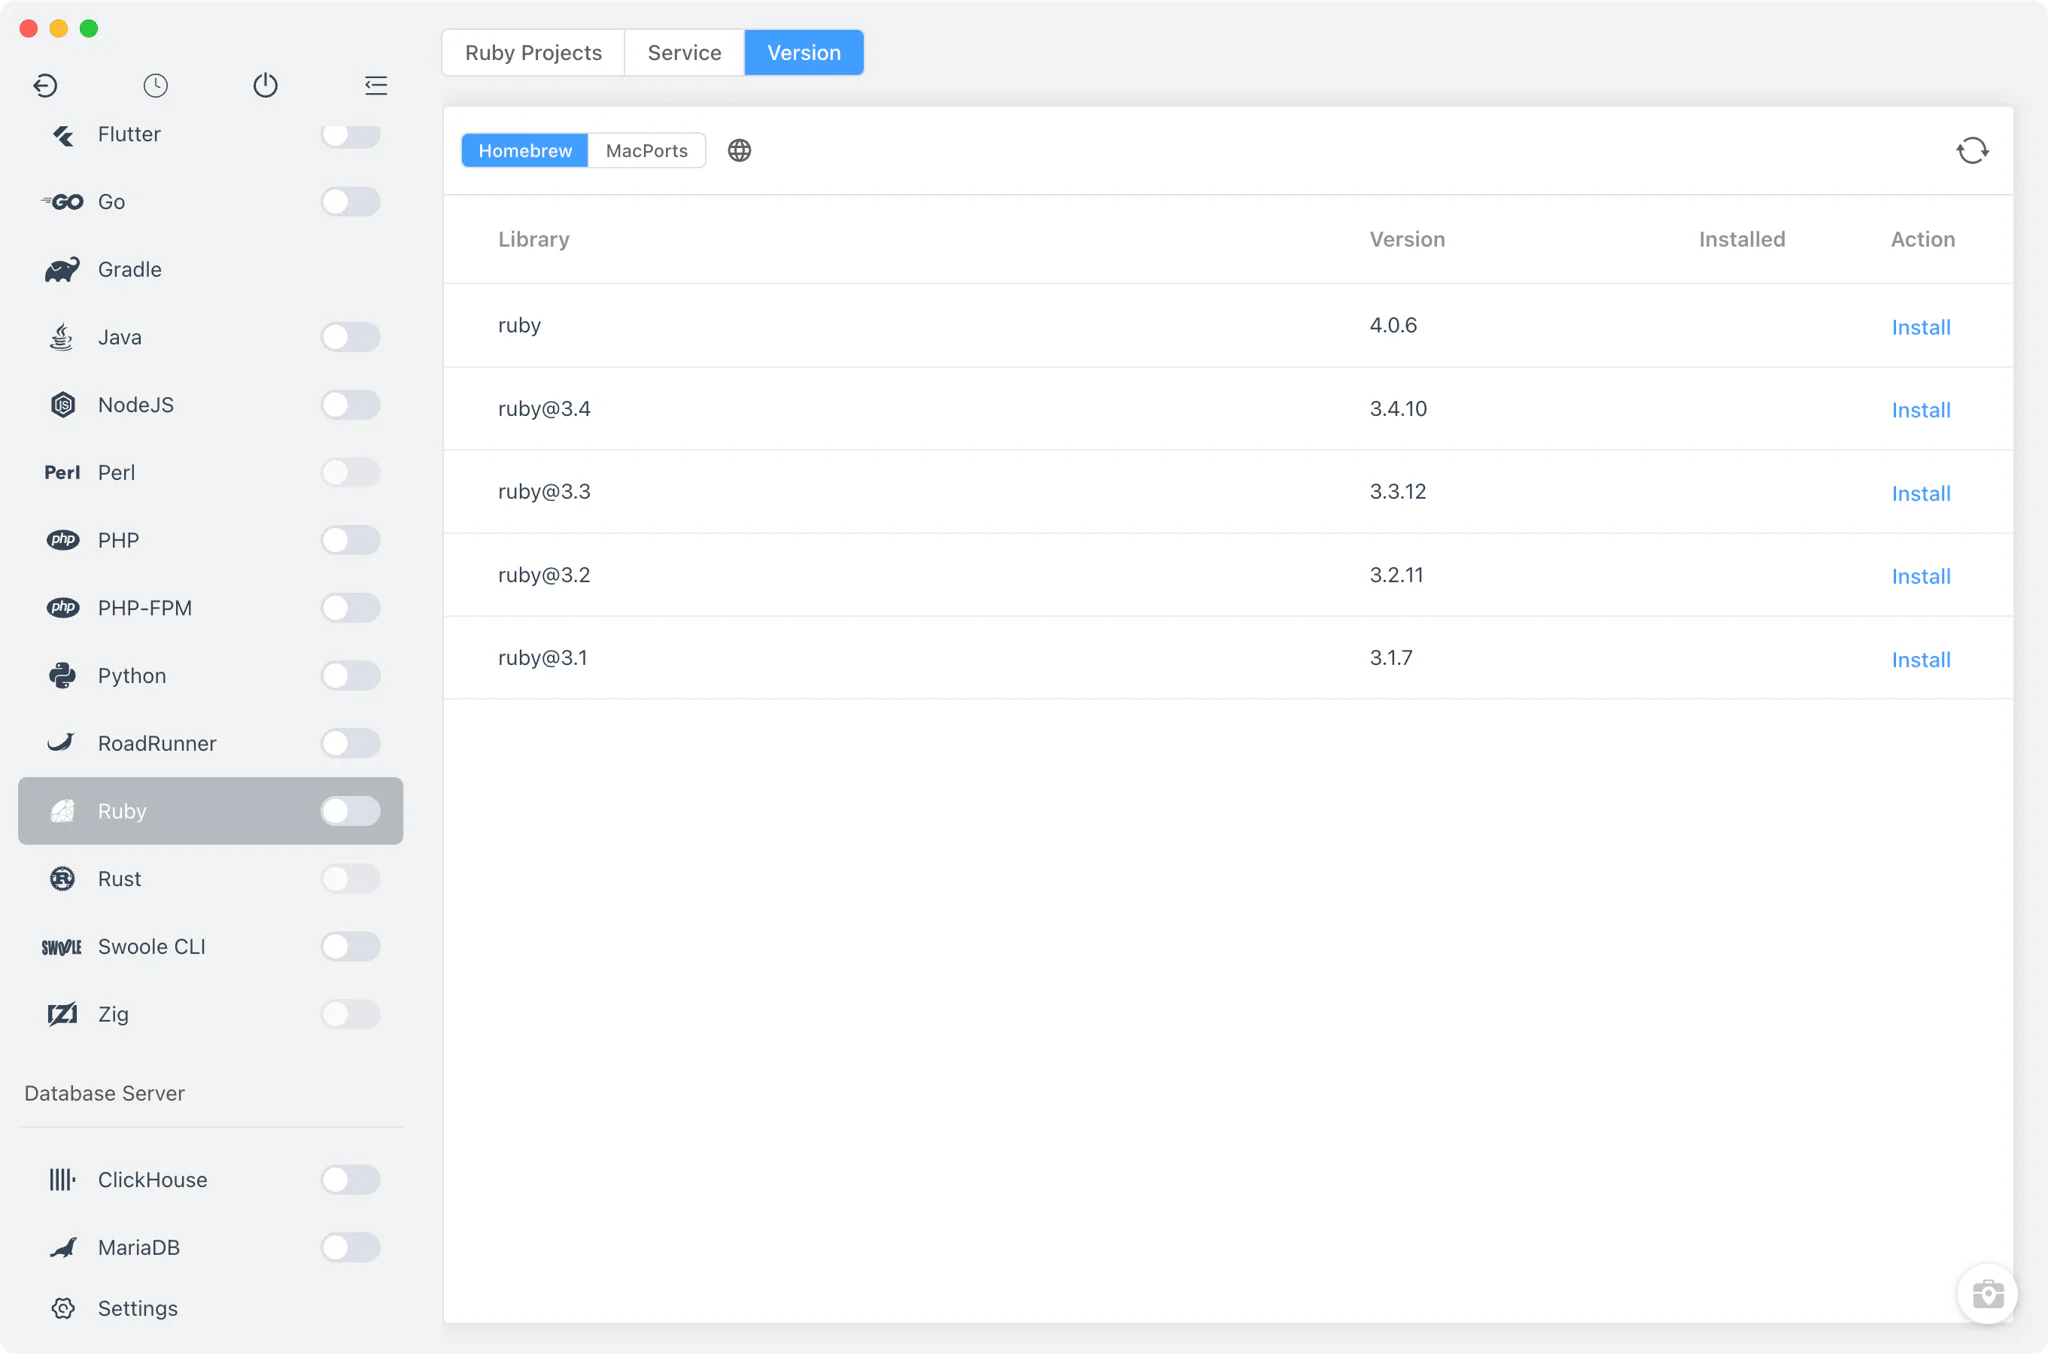Image resolution: width=2048 pixels, height=1354 pixels.
Task: Click the Library column header
Action: 534,239
